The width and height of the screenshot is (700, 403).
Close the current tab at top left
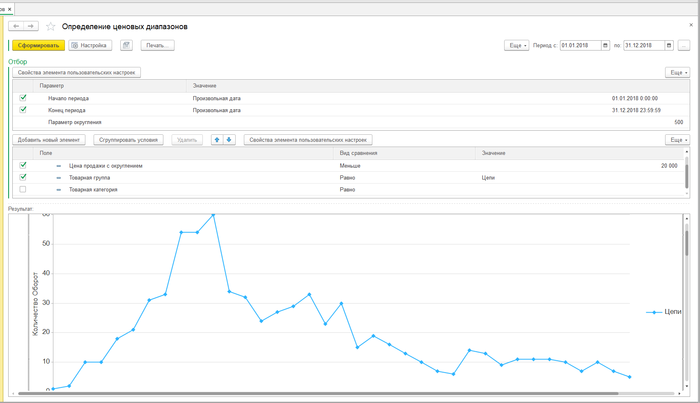coord(10,8)
